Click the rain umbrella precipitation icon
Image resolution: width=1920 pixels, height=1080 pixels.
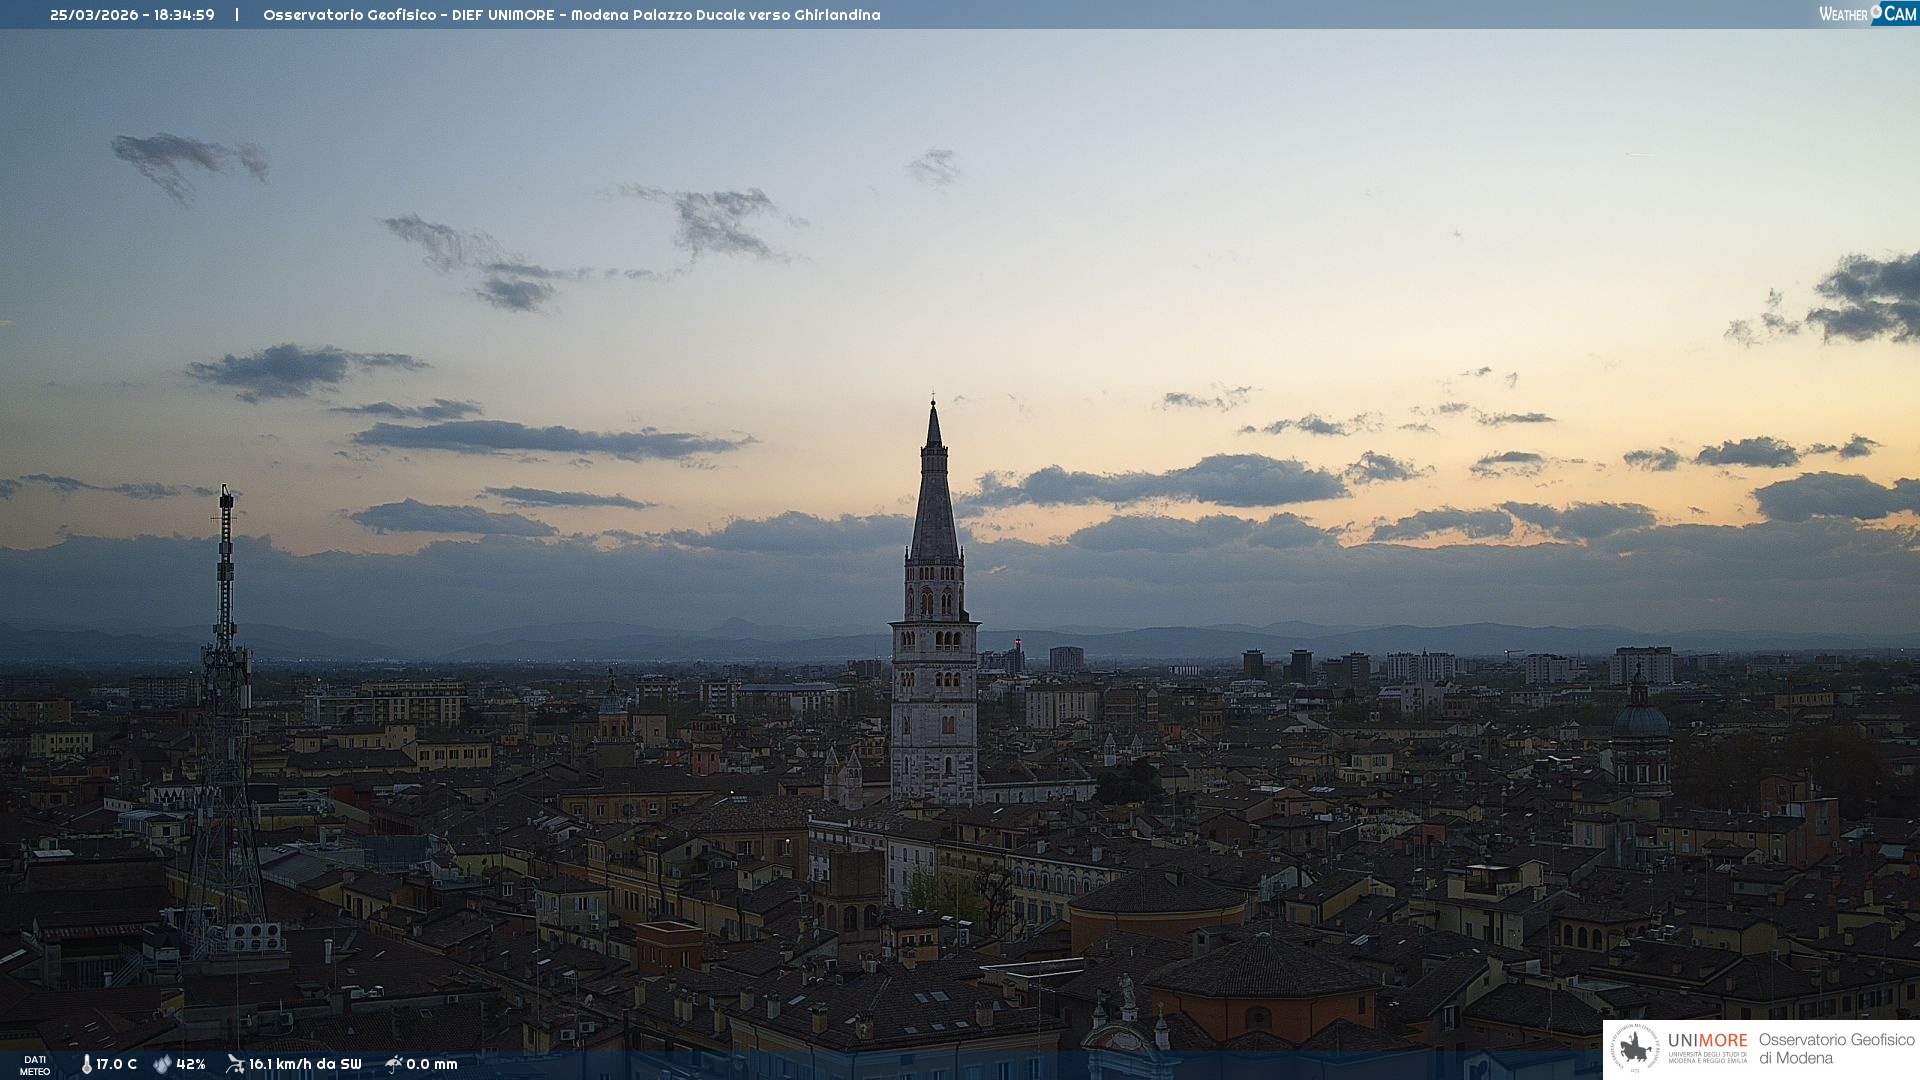point(393,1064)
